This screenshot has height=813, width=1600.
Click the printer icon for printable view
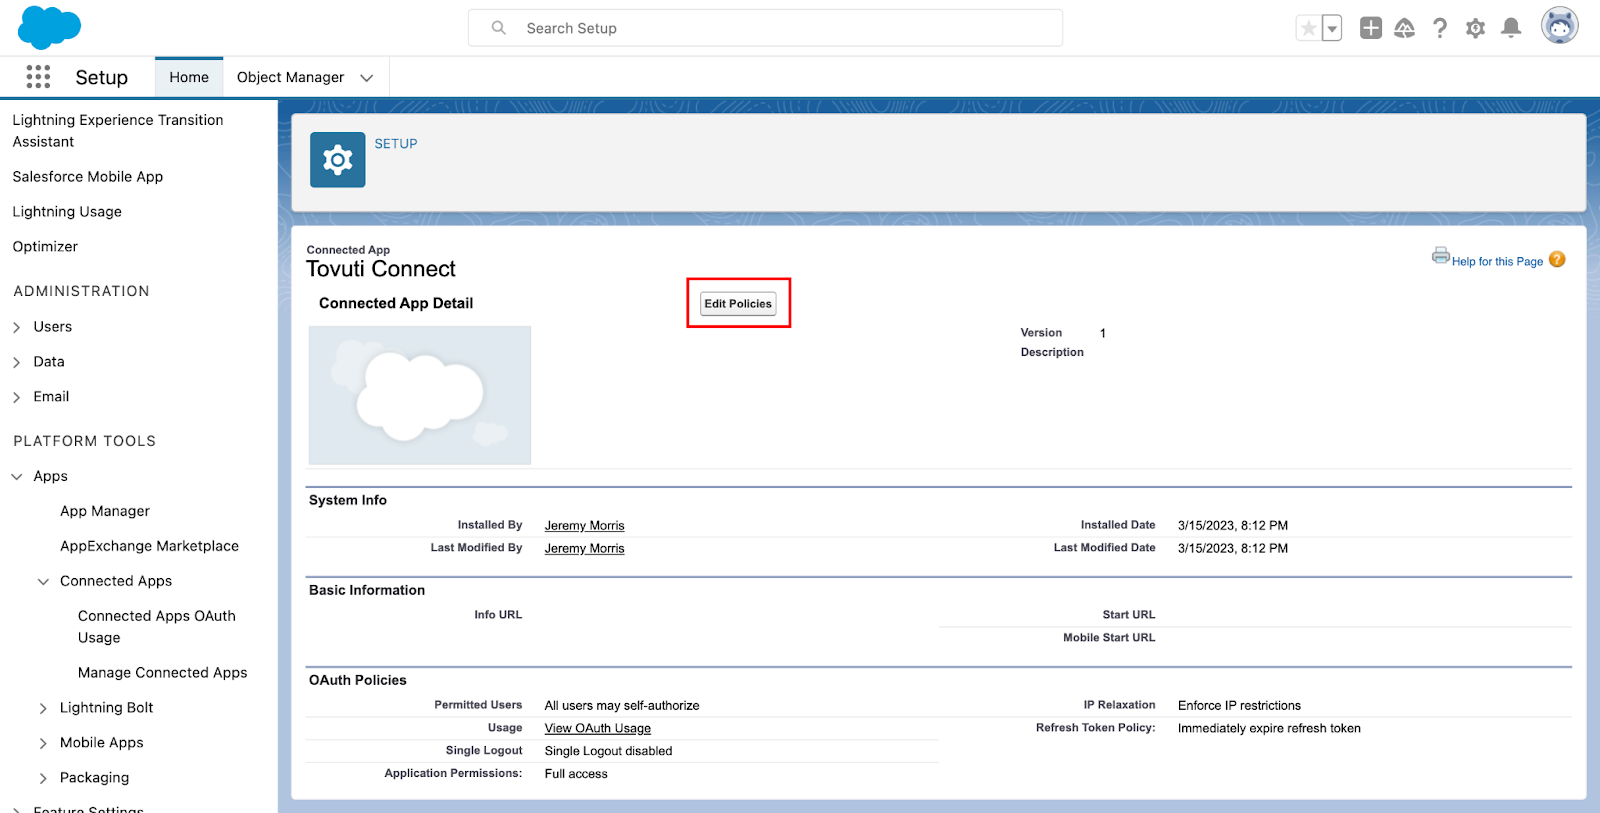(1441, 255)
